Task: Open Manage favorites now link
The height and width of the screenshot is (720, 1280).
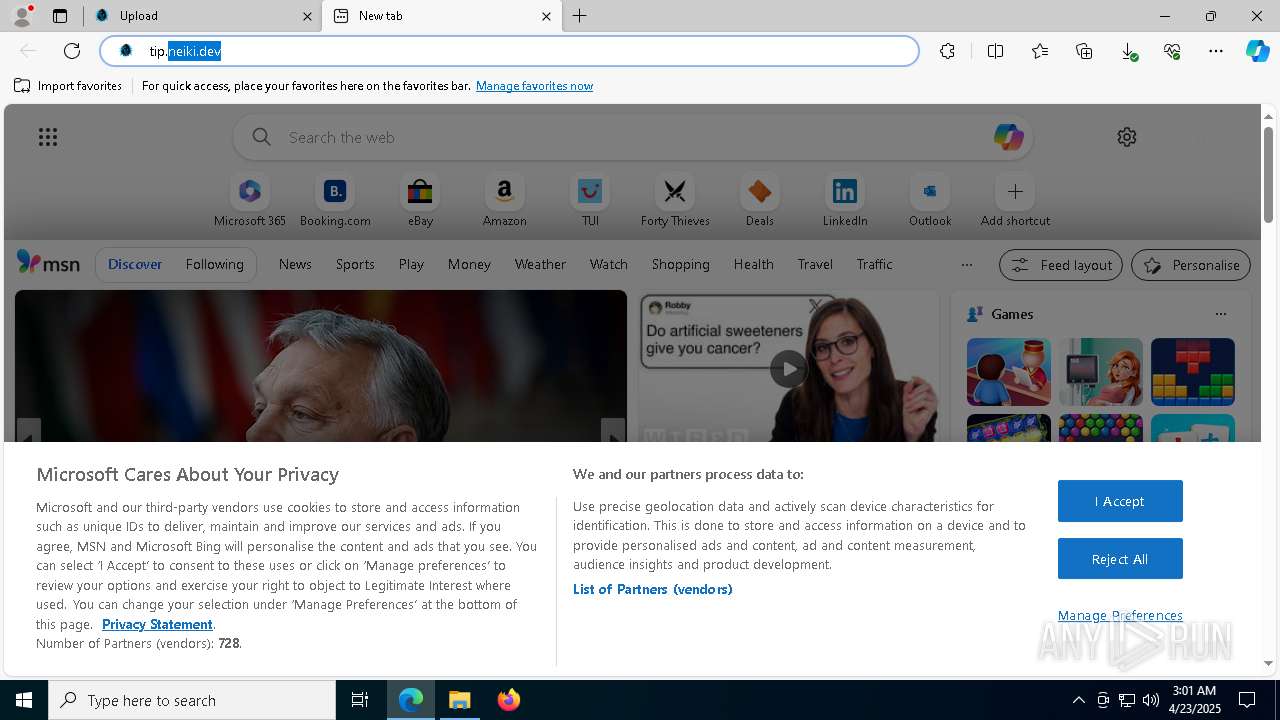Action: (x=534, y=86)
